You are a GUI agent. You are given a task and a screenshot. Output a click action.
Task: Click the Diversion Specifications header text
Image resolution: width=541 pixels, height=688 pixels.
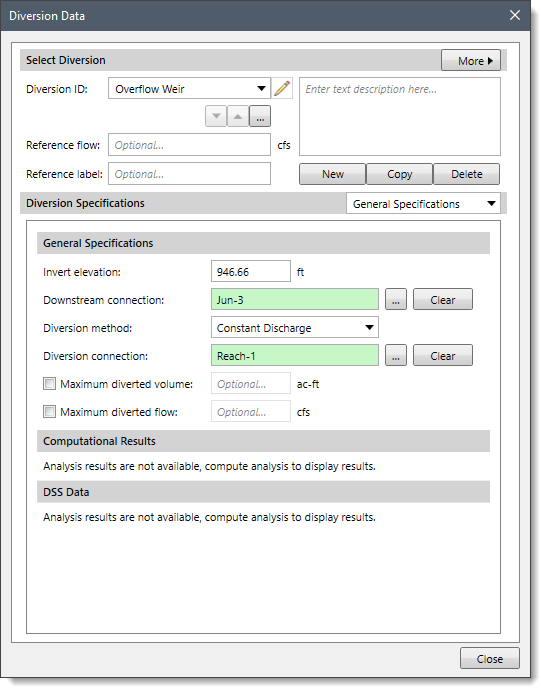point(85,203)
